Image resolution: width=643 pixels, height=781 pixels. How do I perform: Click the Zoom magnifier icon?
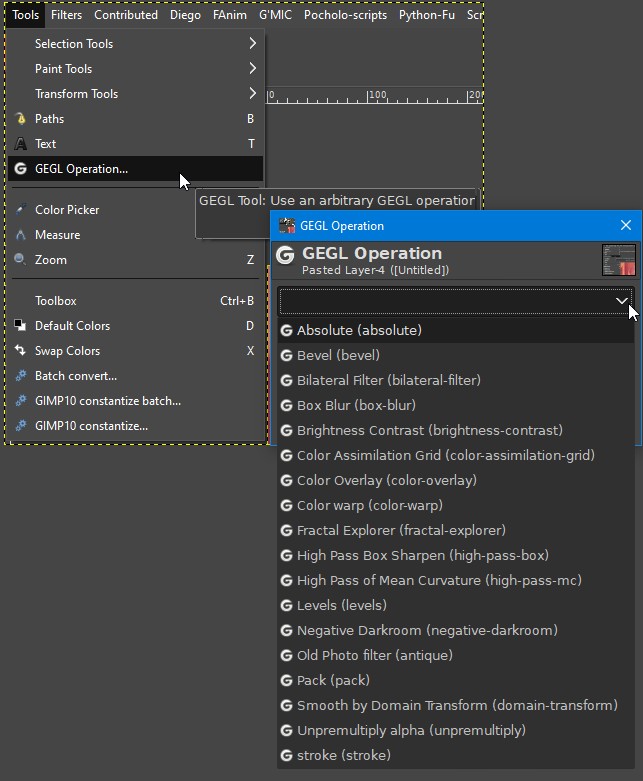pos(20,260)
